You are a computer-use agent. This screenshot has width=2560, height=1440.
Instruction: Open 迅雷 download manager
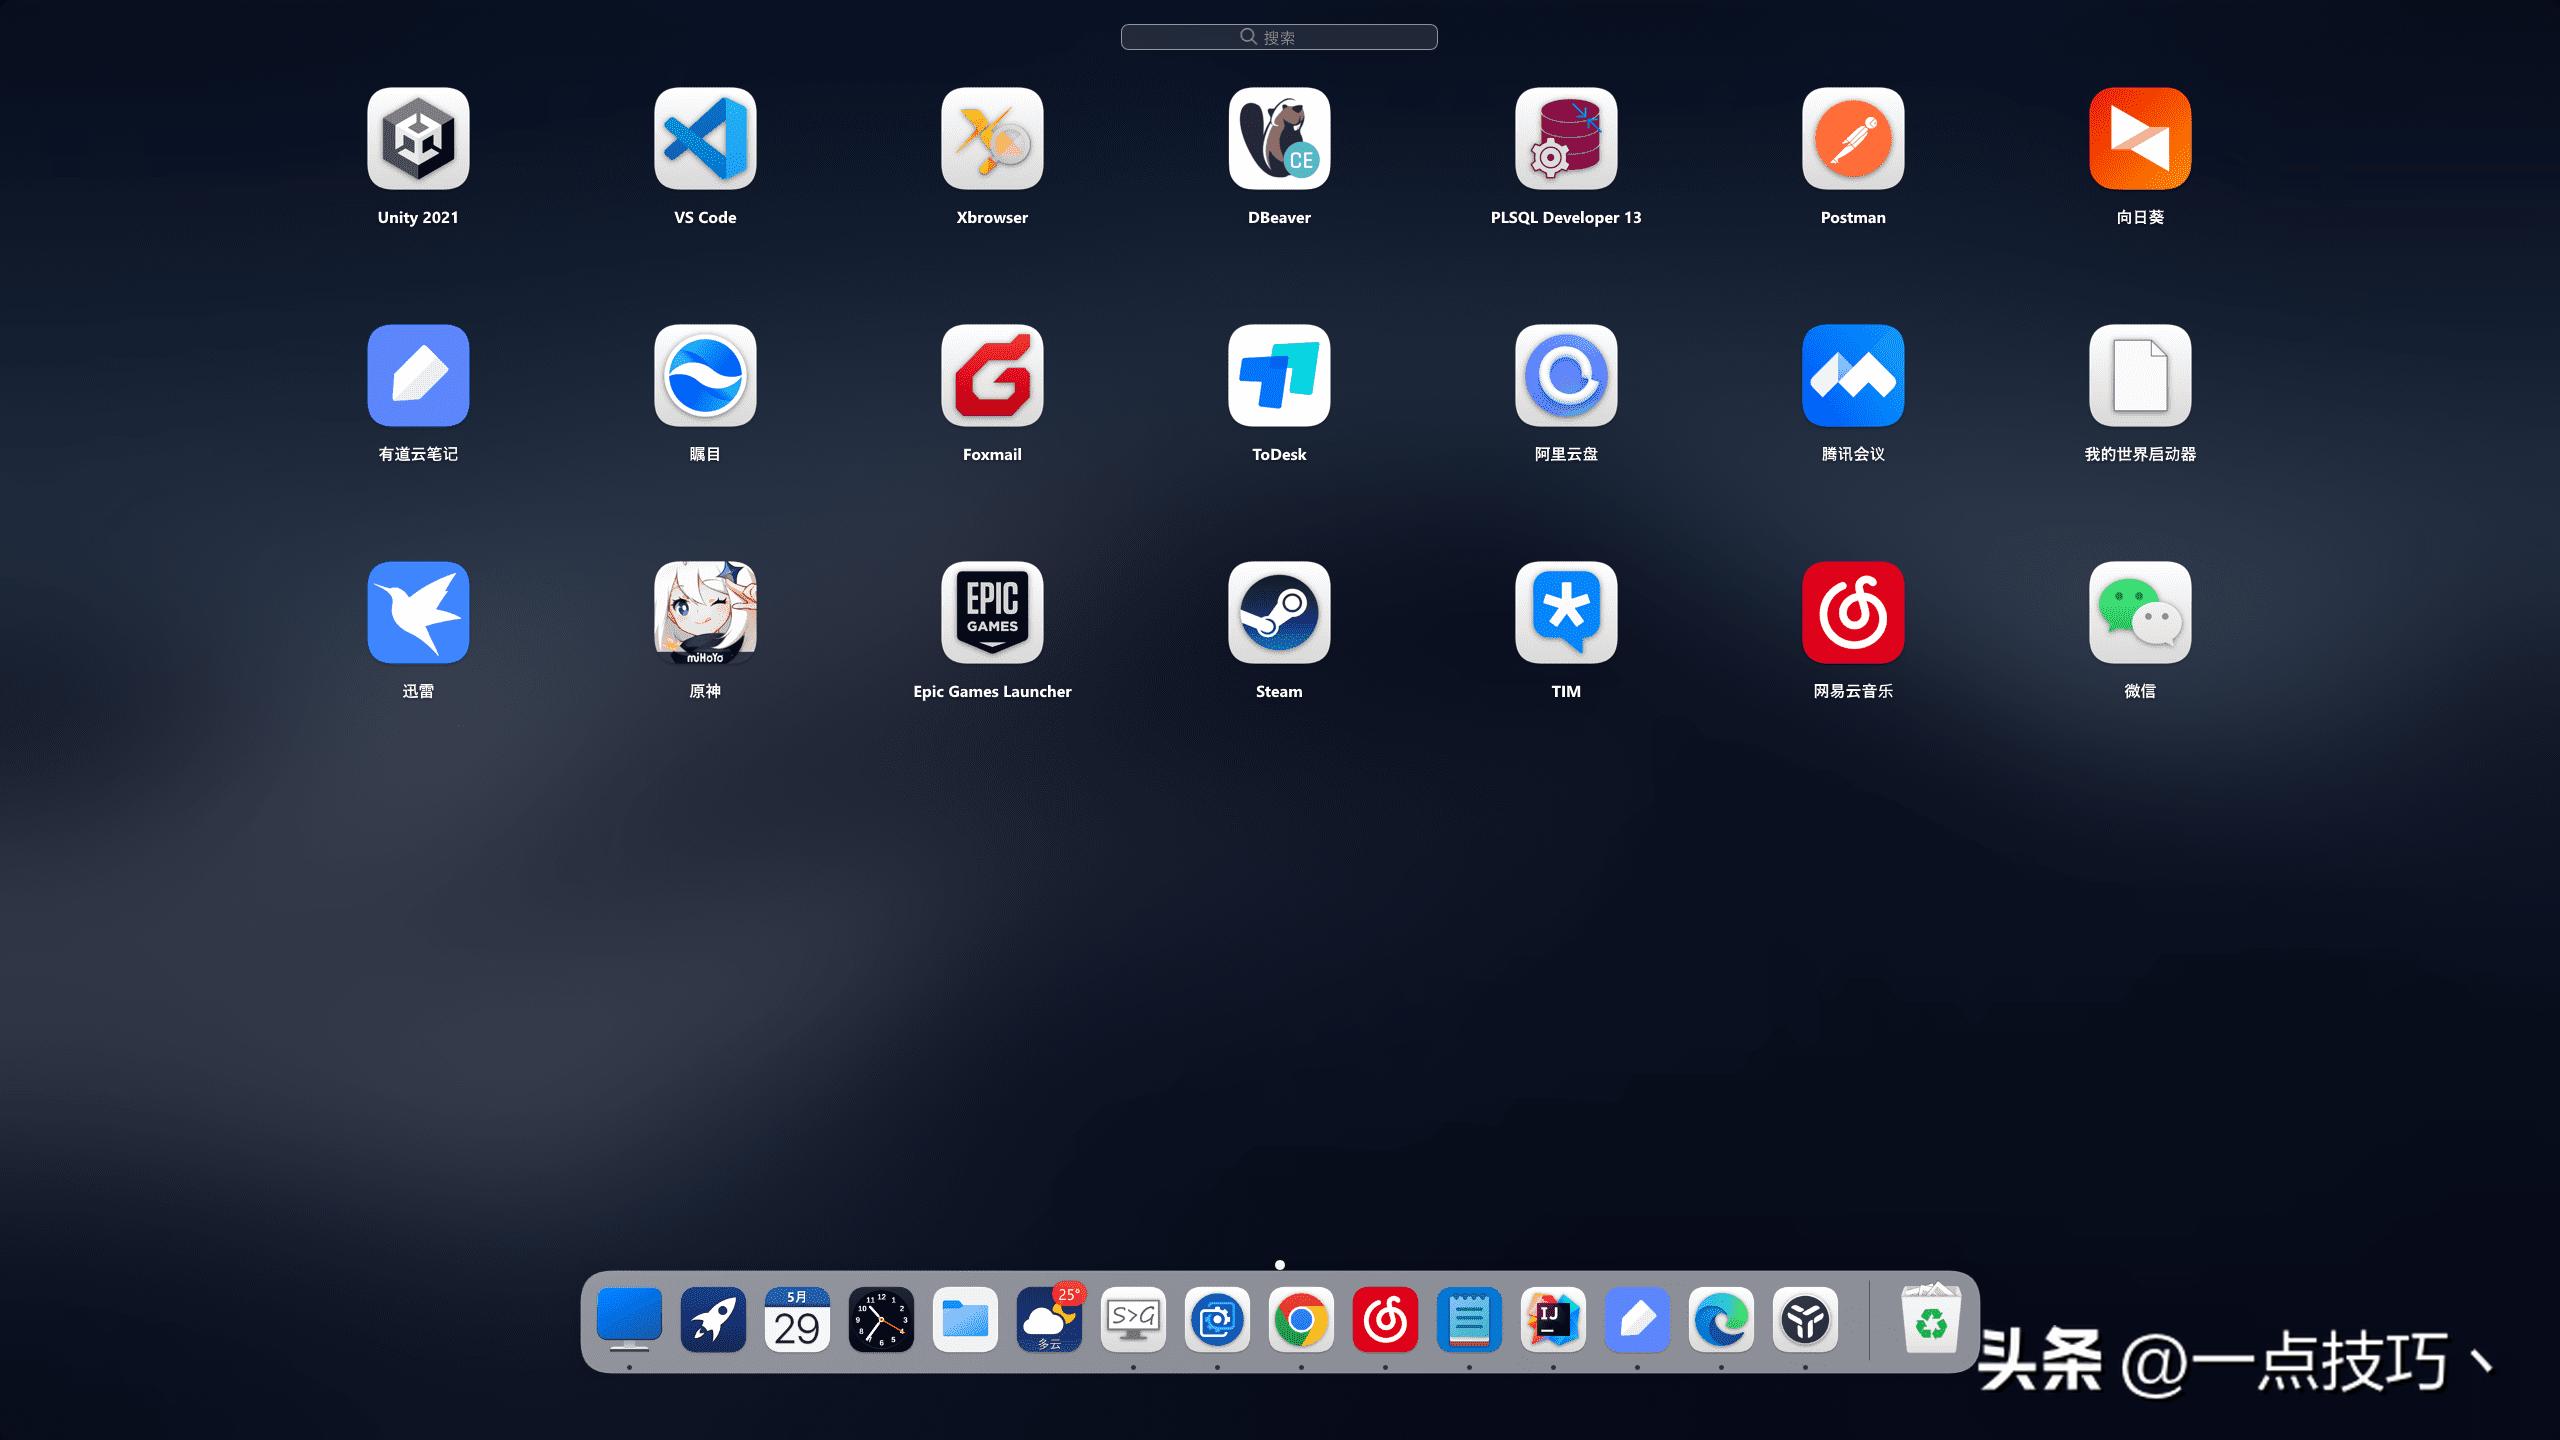point(418,613)
